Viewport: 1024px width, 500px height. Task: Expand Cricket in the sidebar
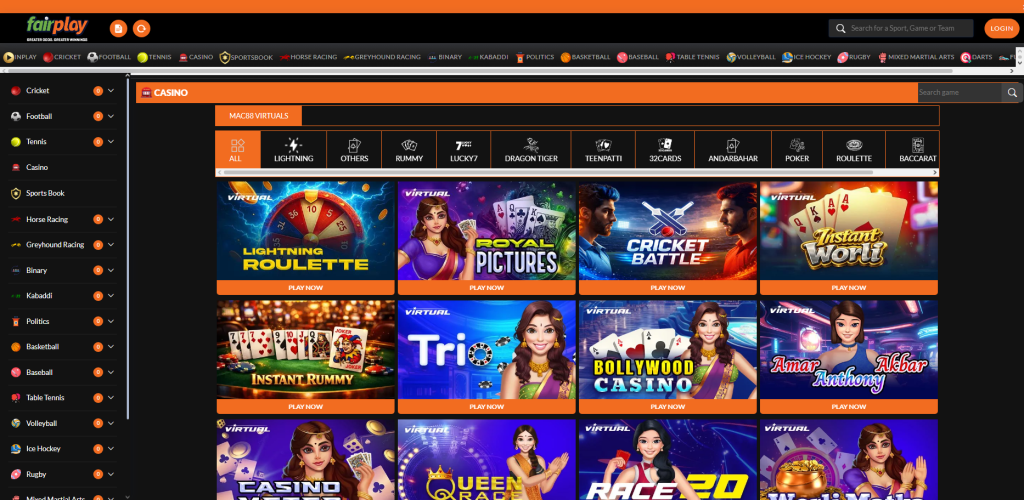[x=111, y=91]
